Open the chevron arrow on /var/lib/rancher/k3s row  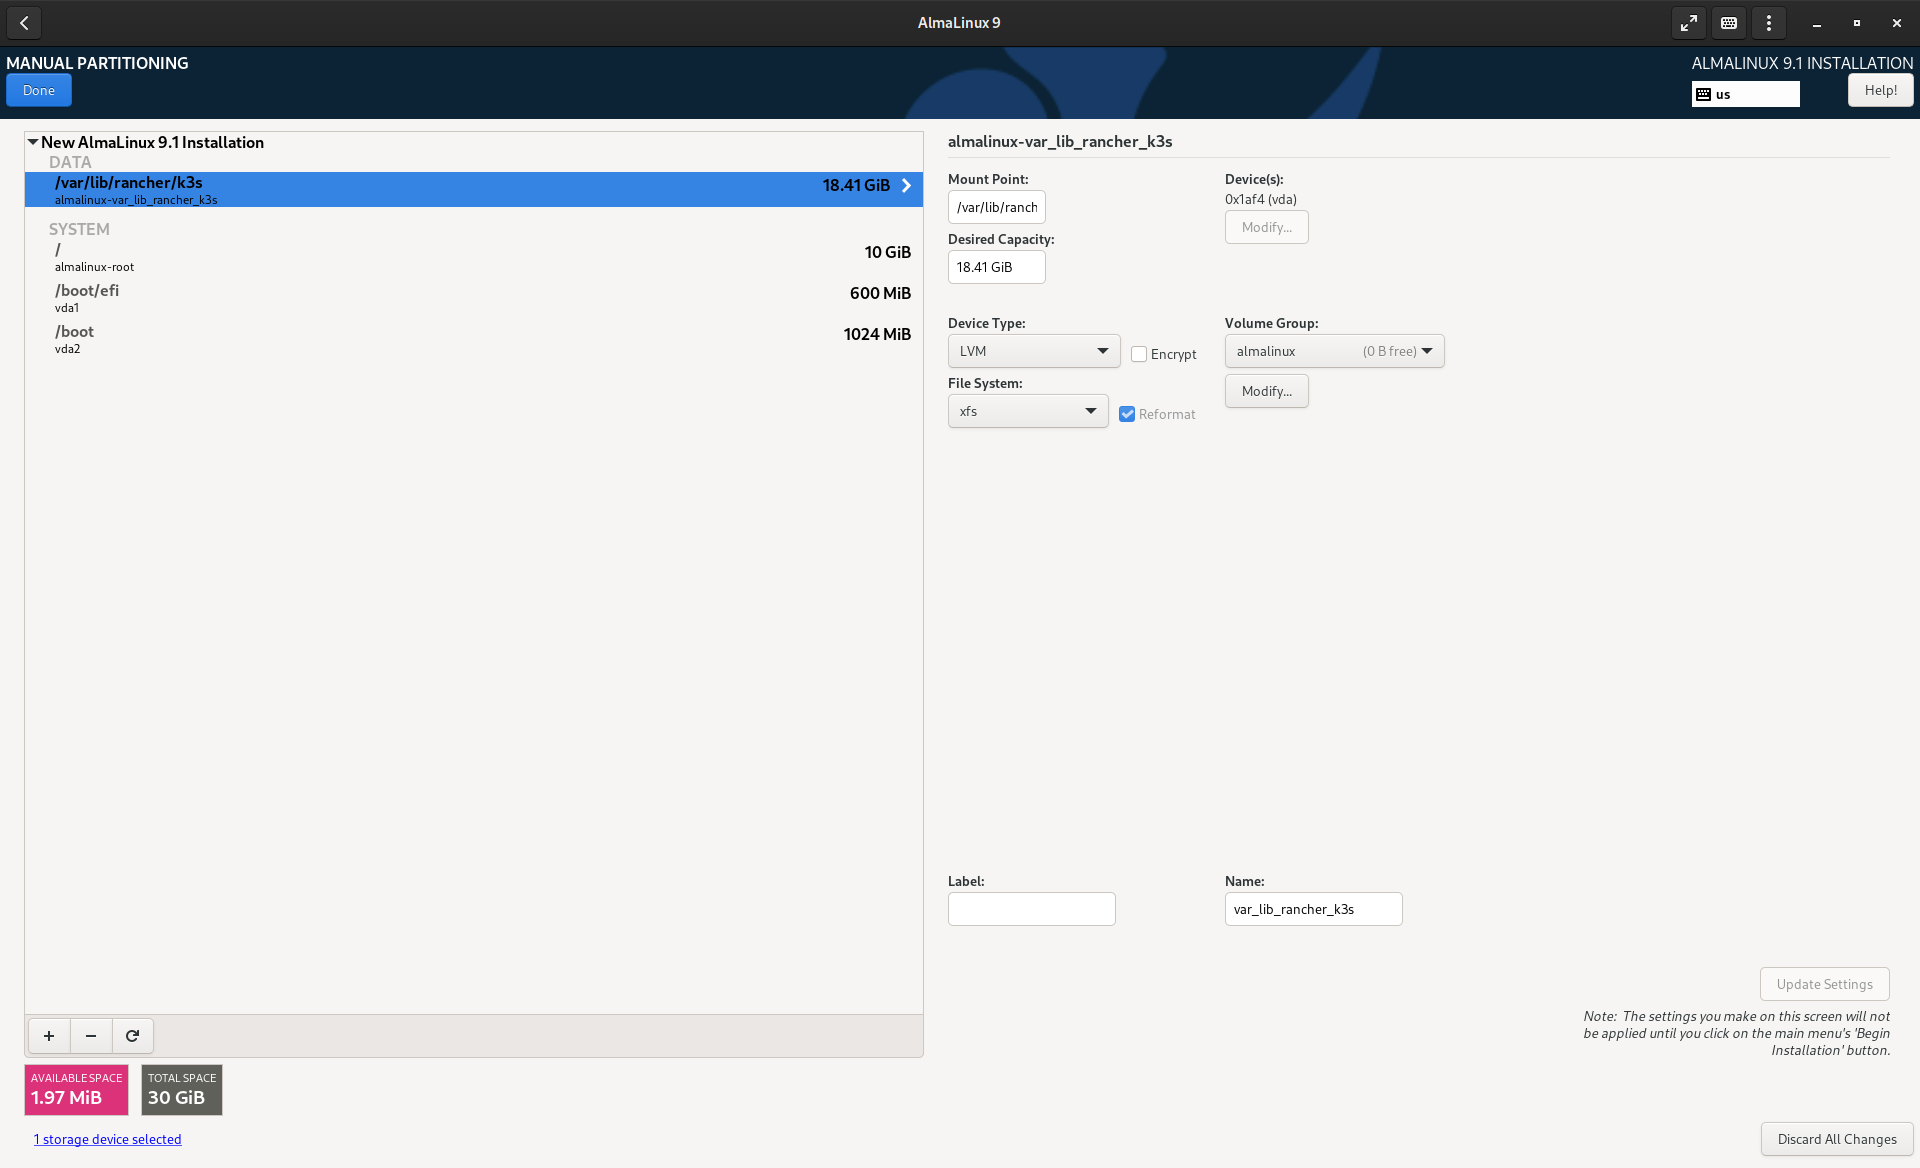[x=906, y=186]
